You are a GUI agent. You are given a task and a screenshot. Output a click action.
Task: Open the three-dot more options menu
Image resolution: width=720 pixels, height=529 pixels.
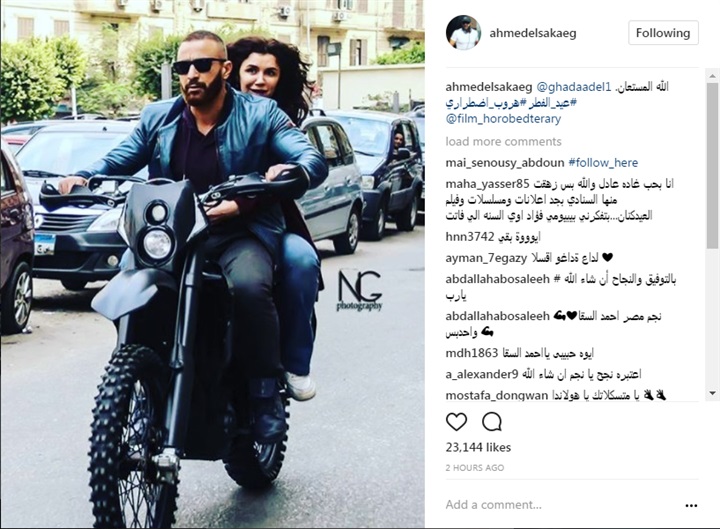tap(691, 506)
